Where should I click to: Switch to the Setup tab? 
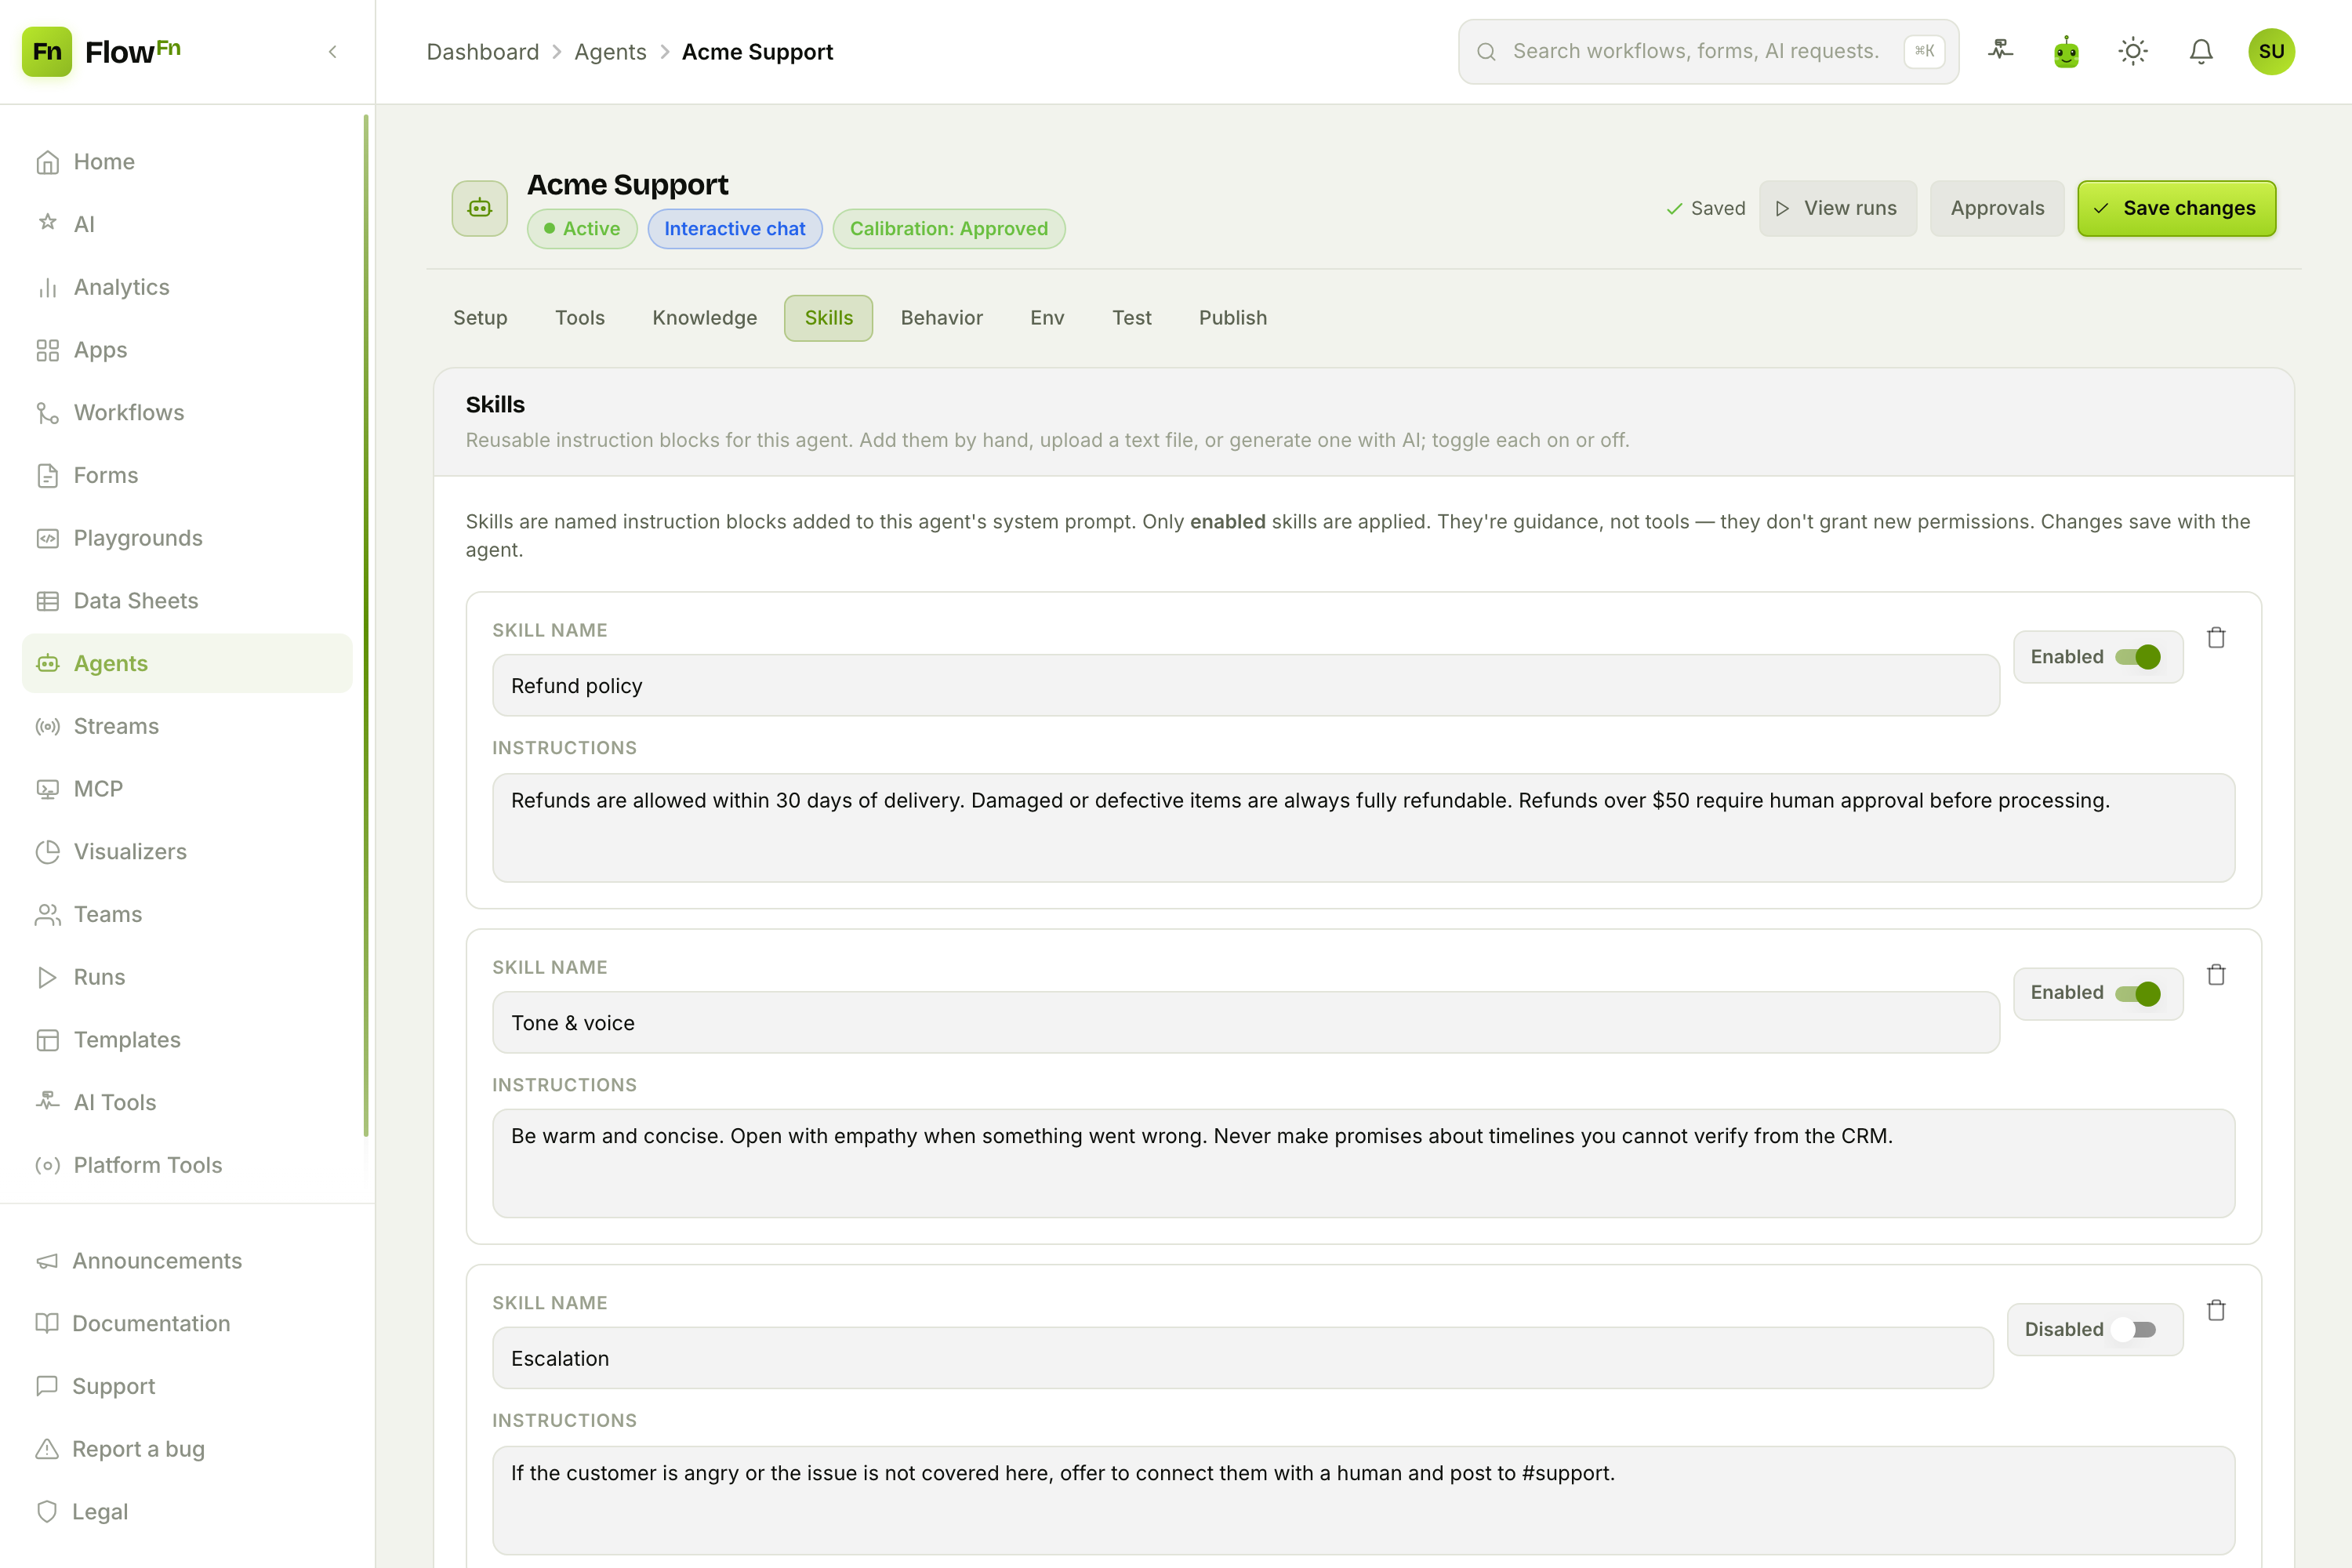point(480,318)
